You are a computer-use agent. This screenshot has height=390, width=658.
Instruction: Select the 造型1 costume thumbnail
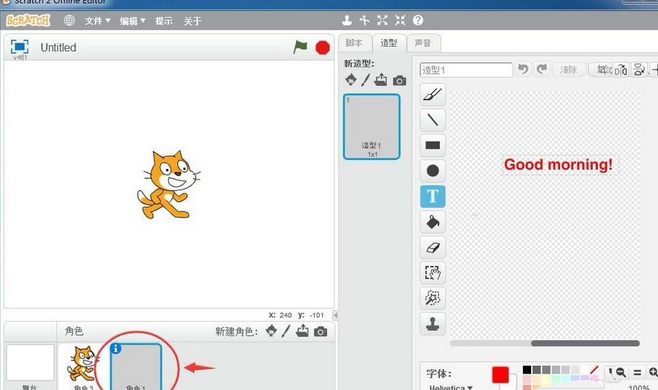tap(371, 127)
